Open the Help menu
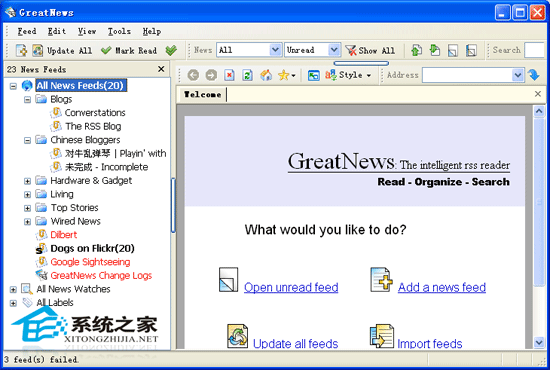Screen dimensions: 550x370 pyautogui.click(x=152, y=31)
